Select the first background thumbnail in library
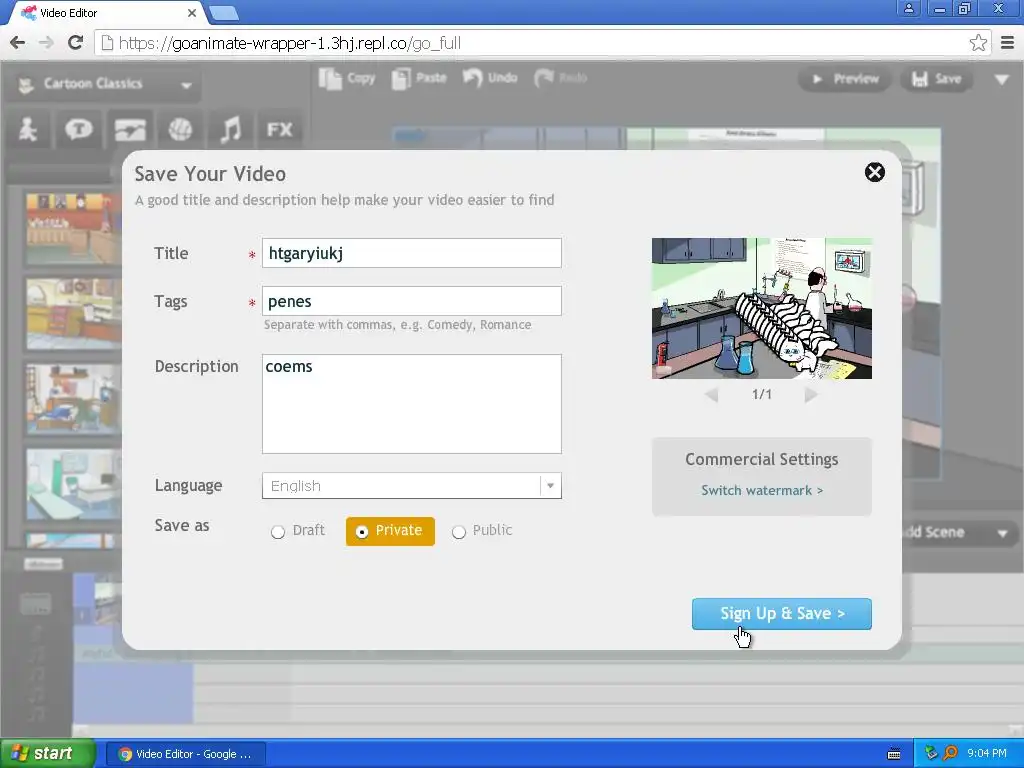 pyautogui.click(x=73, y=229)
